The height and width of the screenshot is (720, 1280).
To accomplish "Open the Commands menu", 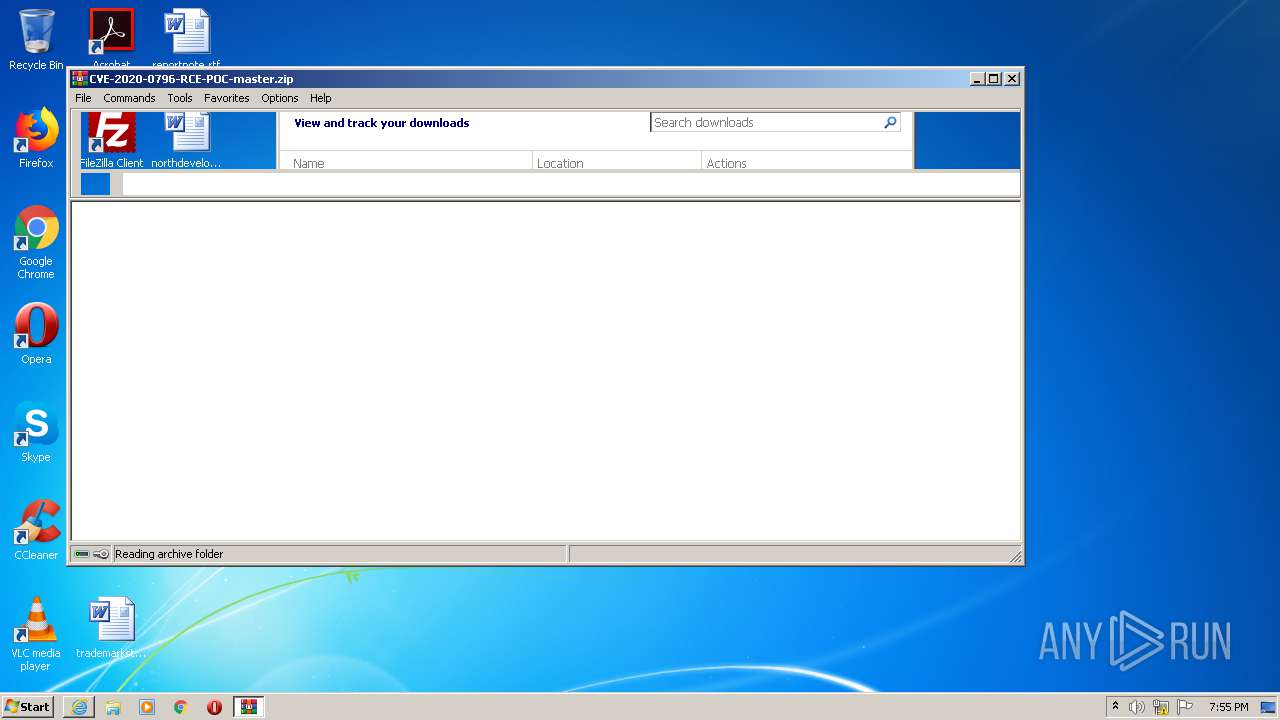I will click(129, 98).
